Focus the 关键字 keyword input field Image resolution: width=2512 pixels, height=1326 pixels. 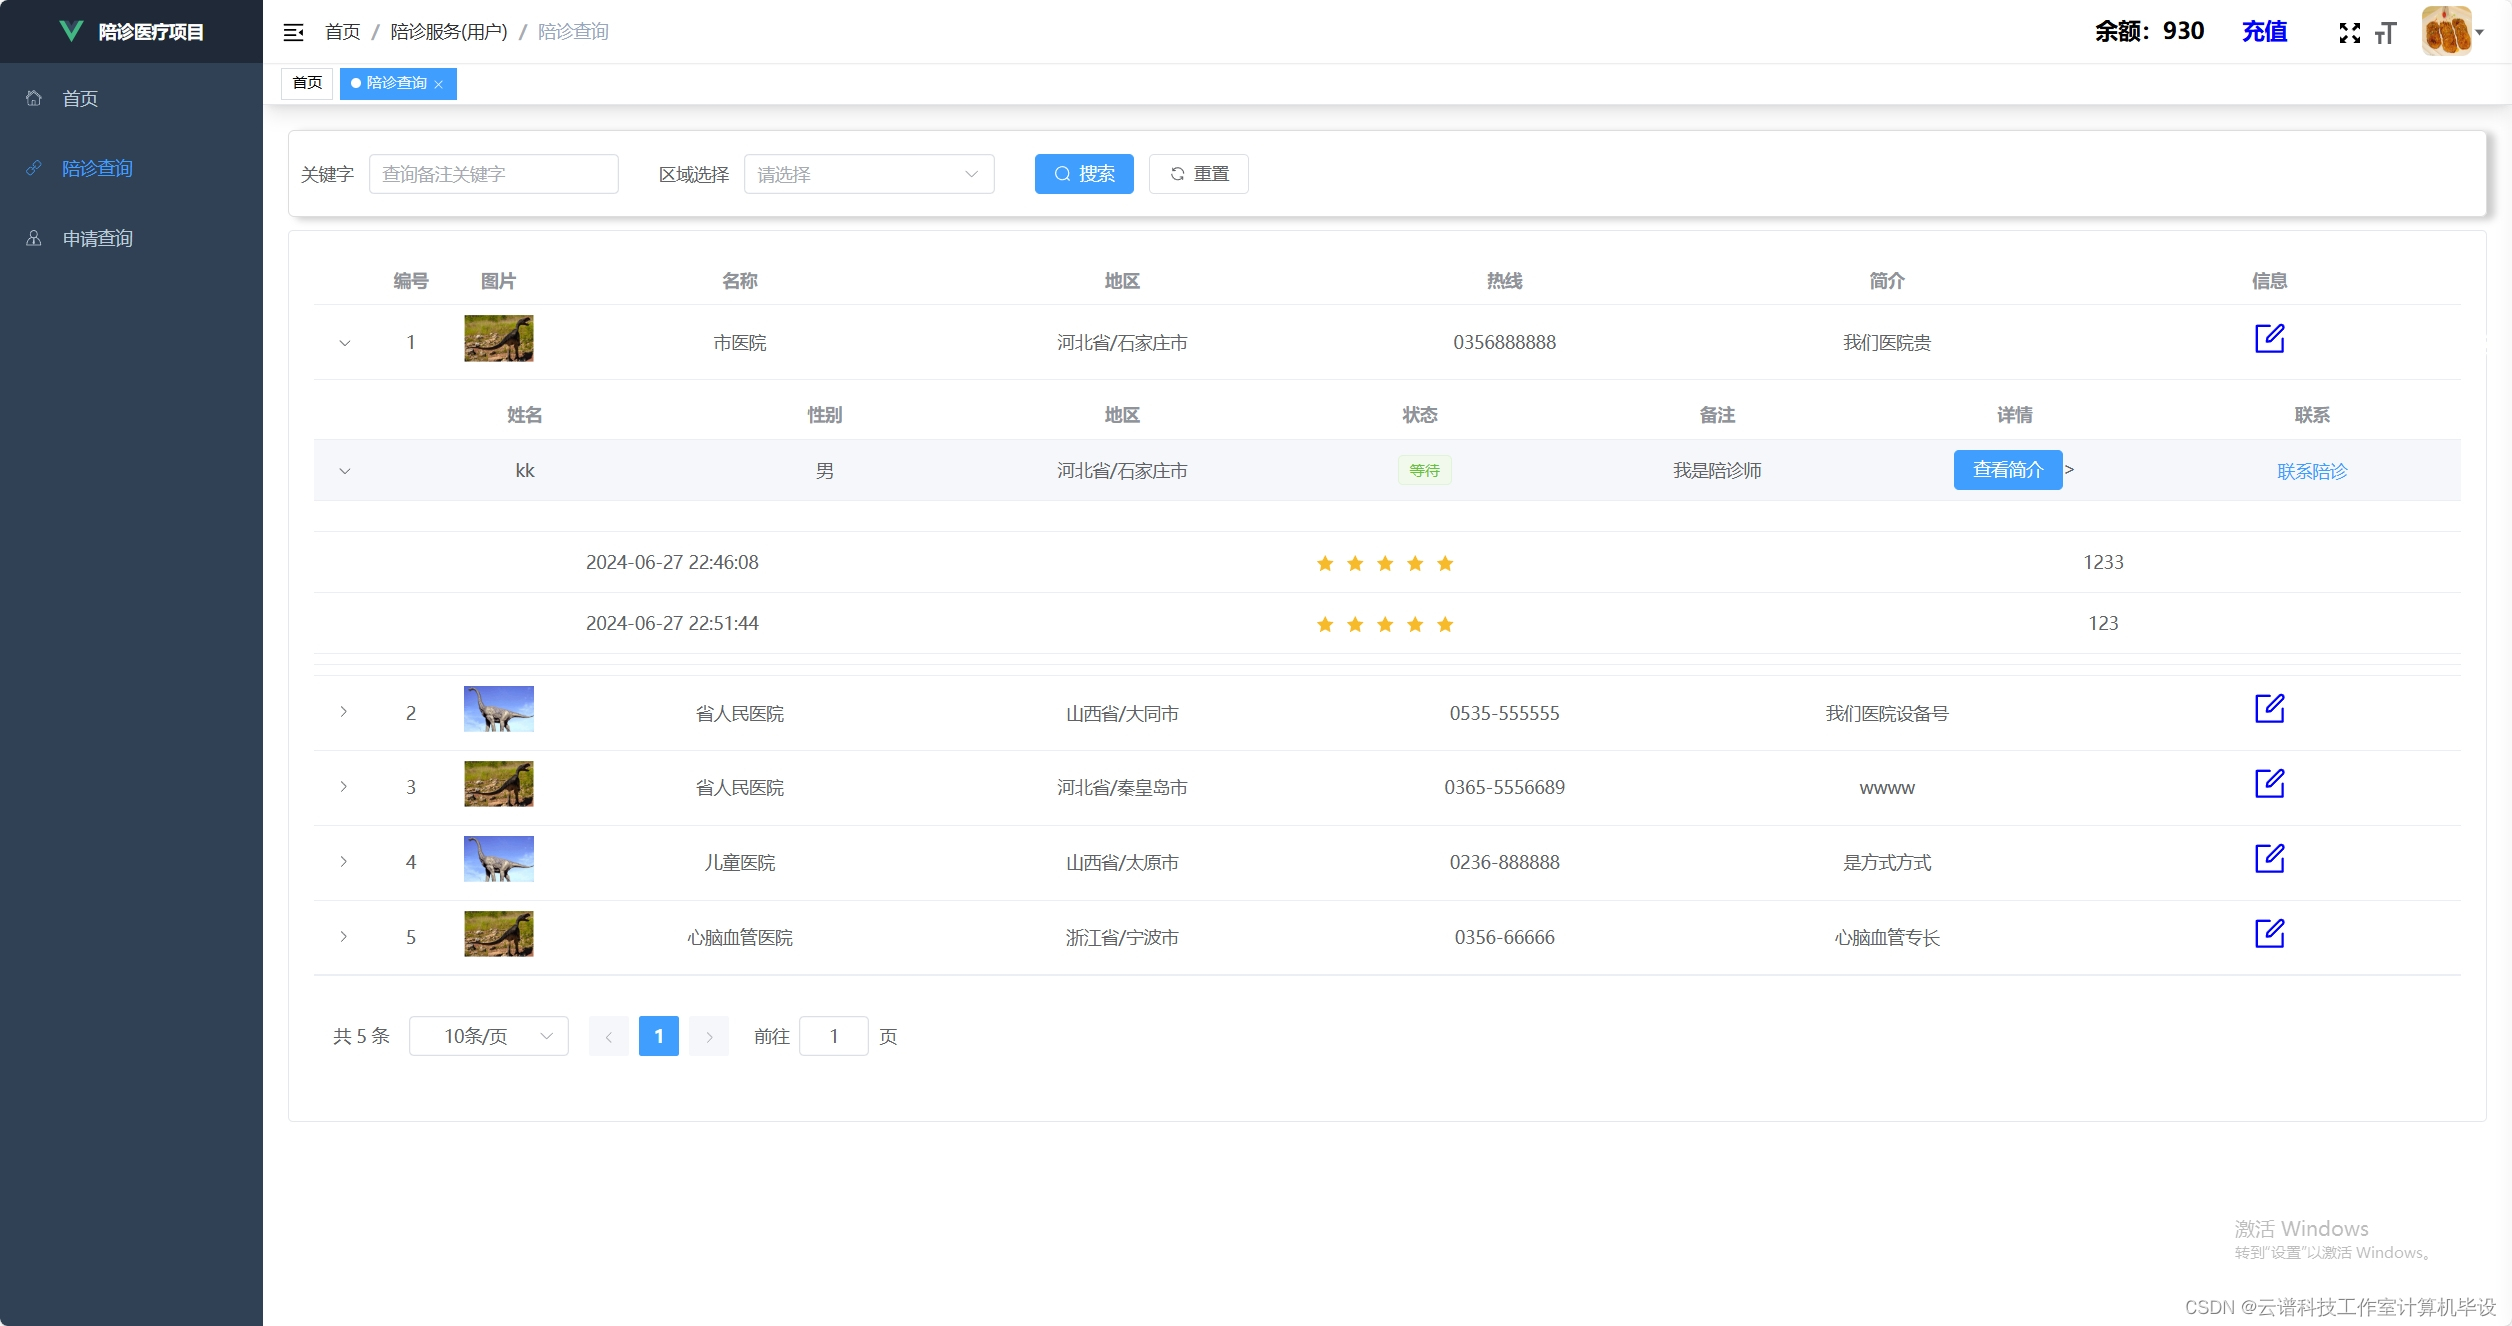[493, 174]
